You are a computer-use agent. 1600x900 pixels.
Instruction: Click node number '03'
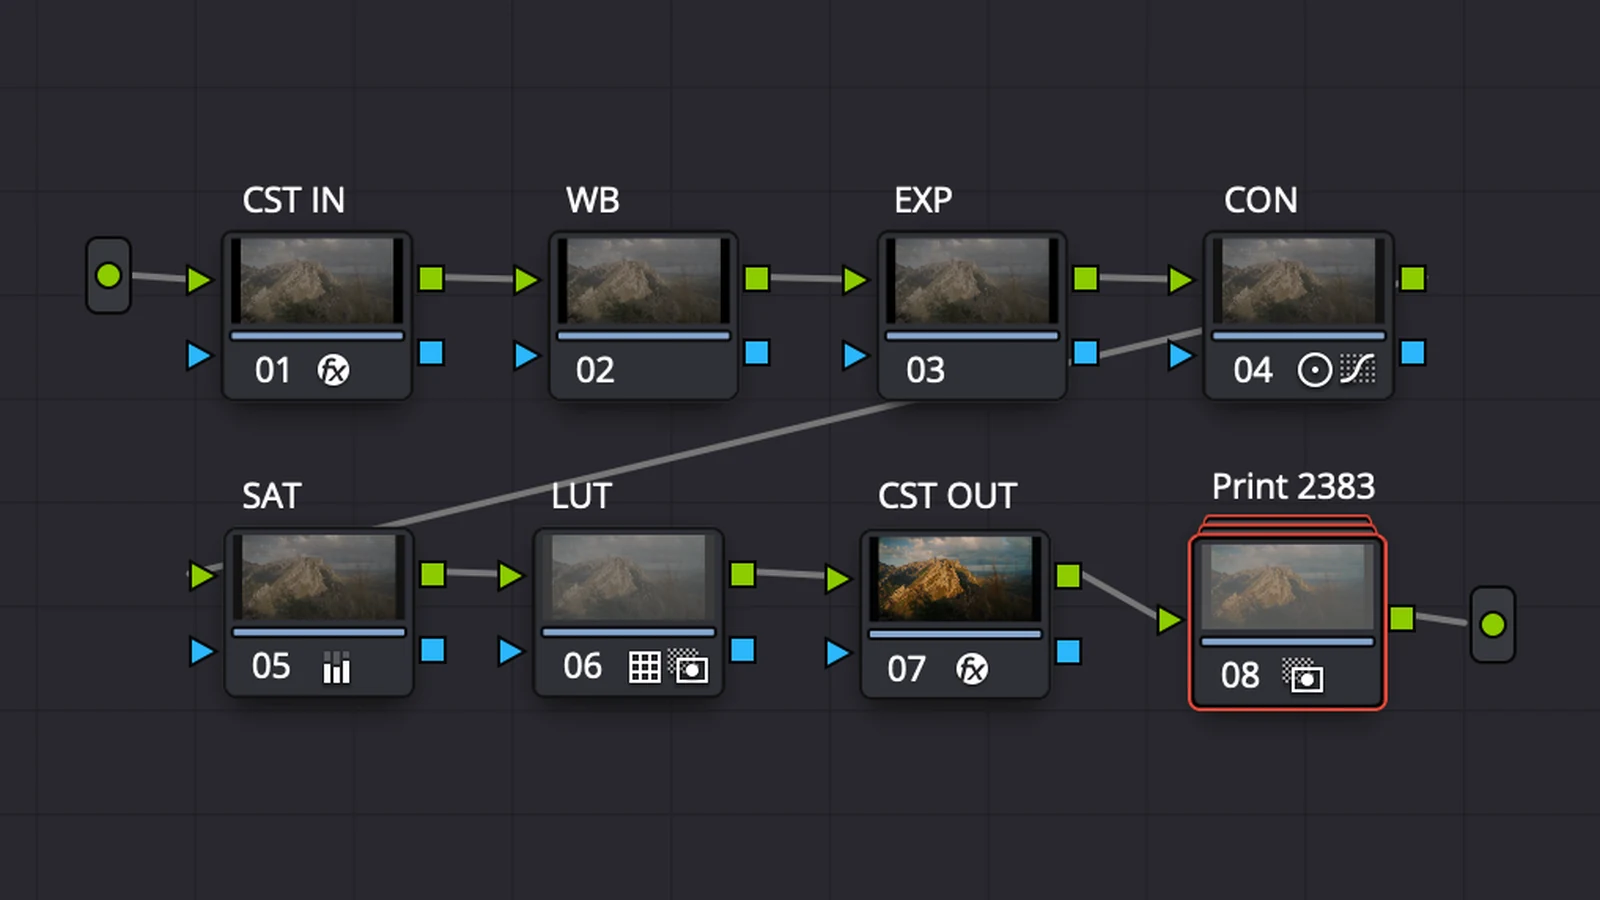[x=925, y=370]
